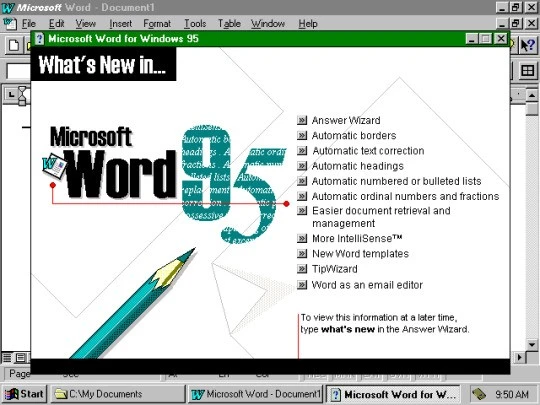Switch to Microsoft Word - Document1 taskbar button
Screen dimensions: 540x405
(255, 394)
